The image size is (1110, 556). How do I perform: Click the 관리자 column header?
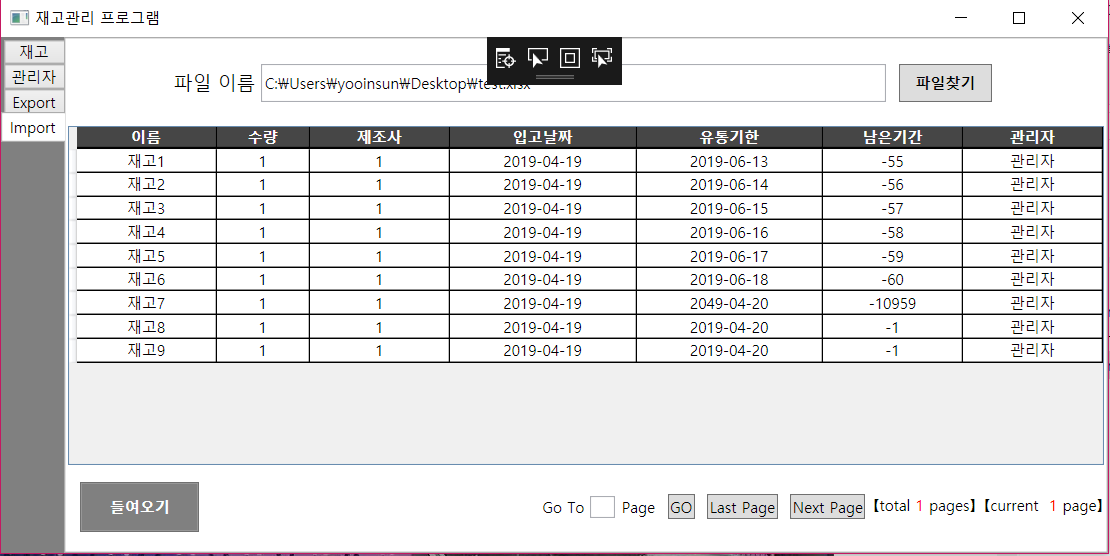click(x=1032, y=137)
